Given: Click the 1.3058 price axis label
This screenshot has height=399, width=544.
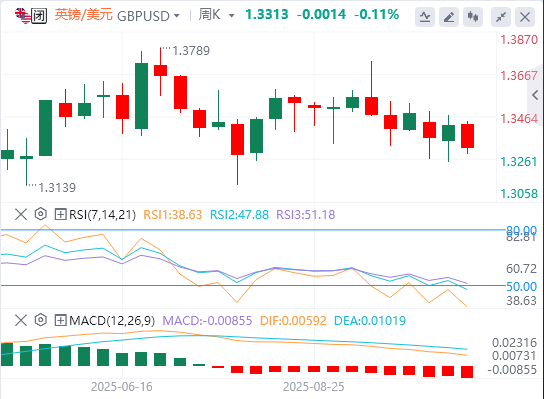Looking at the screenshot, I should [519, 194].
